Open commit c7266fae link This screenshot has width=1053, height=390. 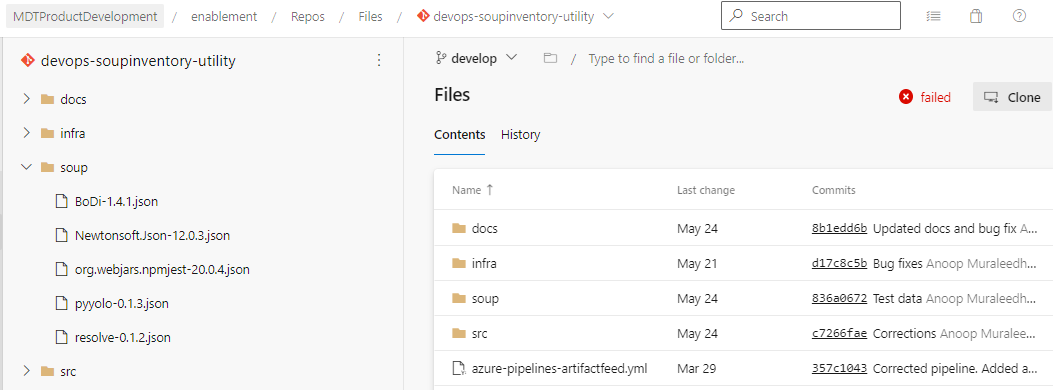pos(839,333)
